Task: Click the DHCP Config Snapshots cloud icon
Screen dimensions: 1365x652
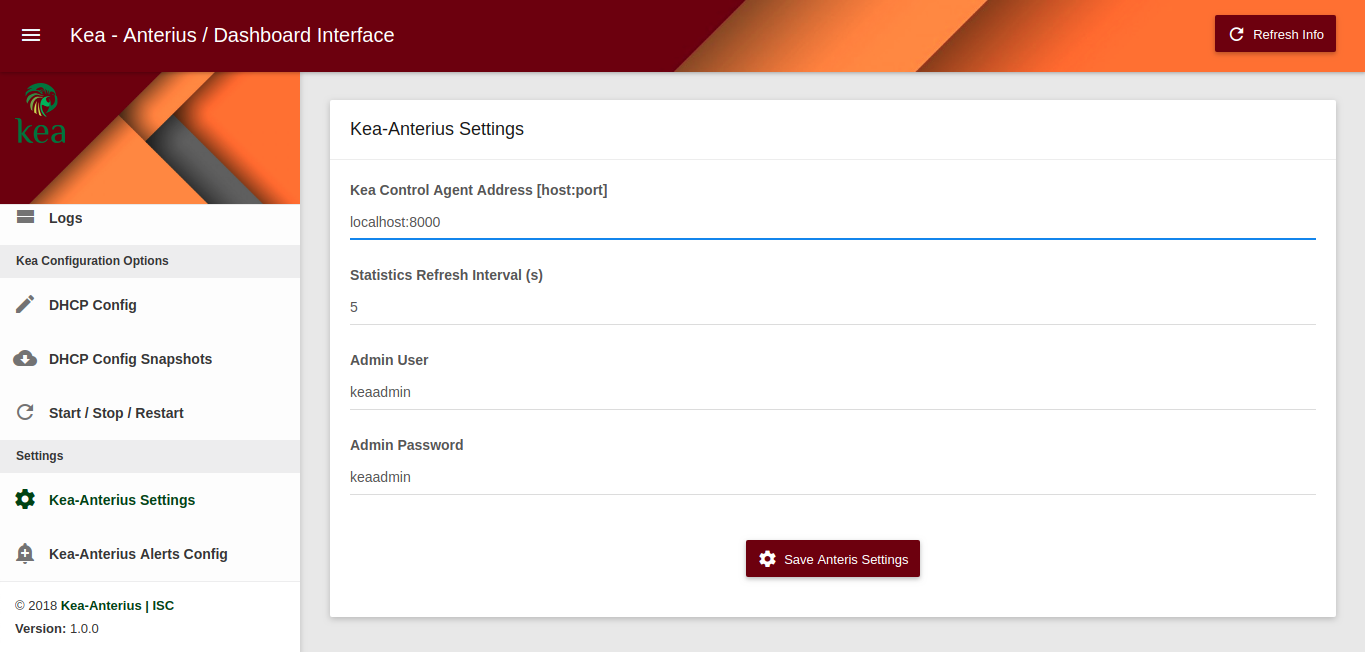Action: (26, 359)
